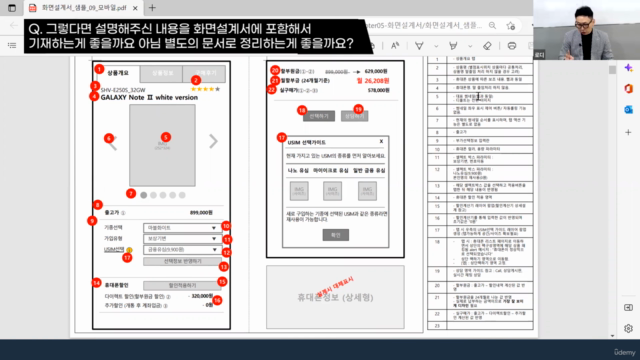Click the 선택하기 button

319,116
